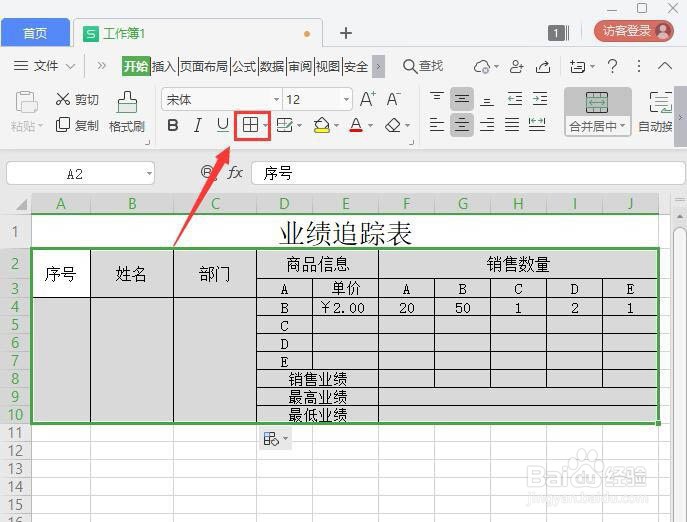Open the Start ribbon tab

click(x=136, y=66)
